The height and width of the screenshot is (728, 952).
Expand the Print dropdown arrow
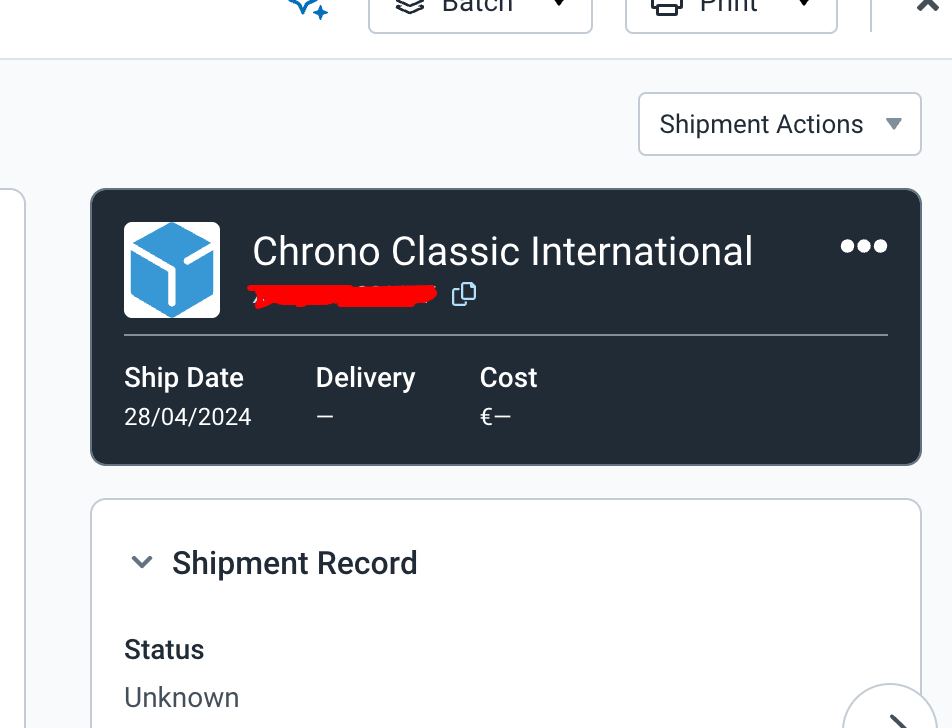pyautogui.click(x=804, y=3)
